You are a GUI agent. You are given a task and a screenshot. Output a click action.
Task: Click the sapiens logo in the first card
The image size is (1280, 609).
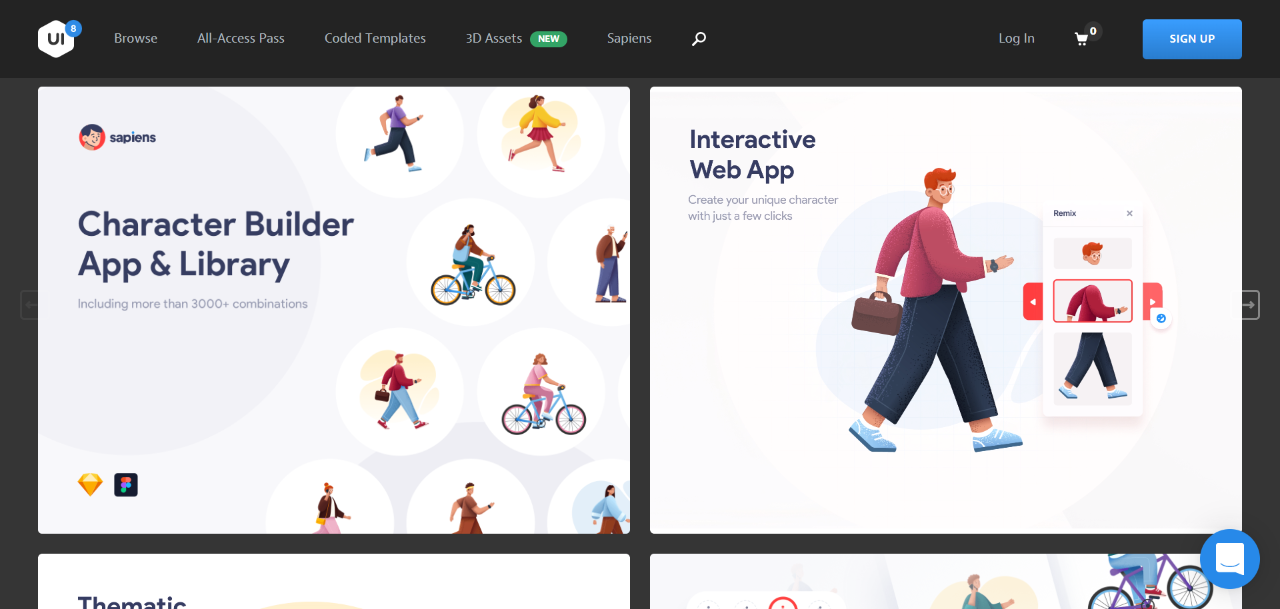(117, 137)
